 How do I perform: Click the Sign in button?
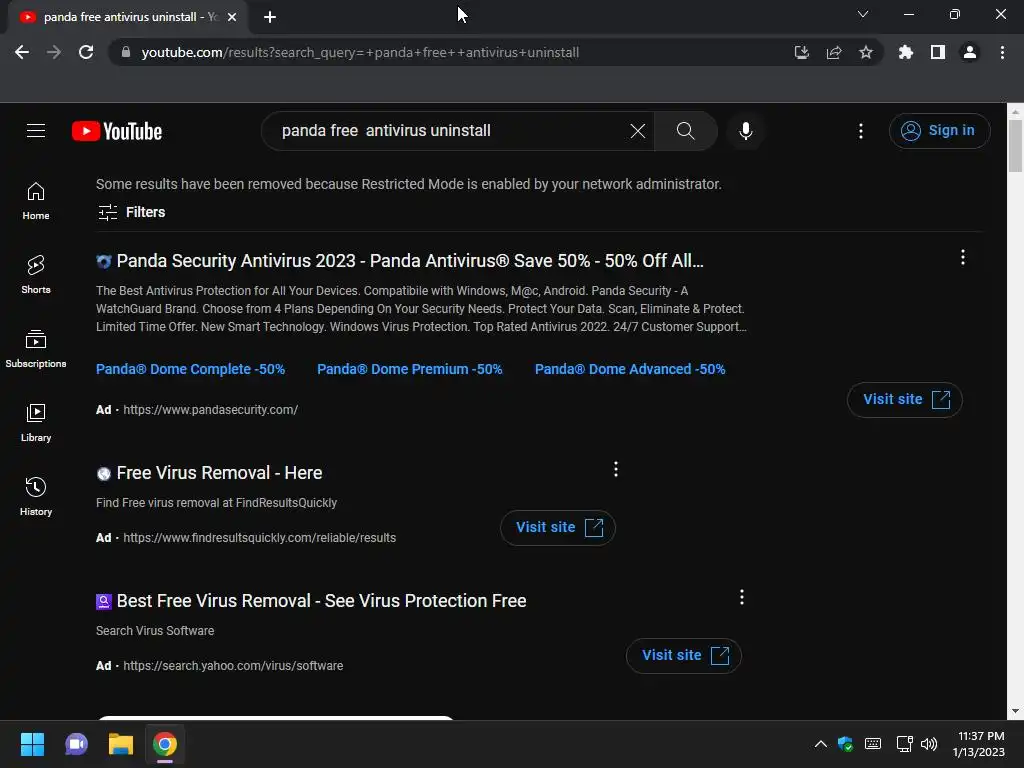(939, 131)
